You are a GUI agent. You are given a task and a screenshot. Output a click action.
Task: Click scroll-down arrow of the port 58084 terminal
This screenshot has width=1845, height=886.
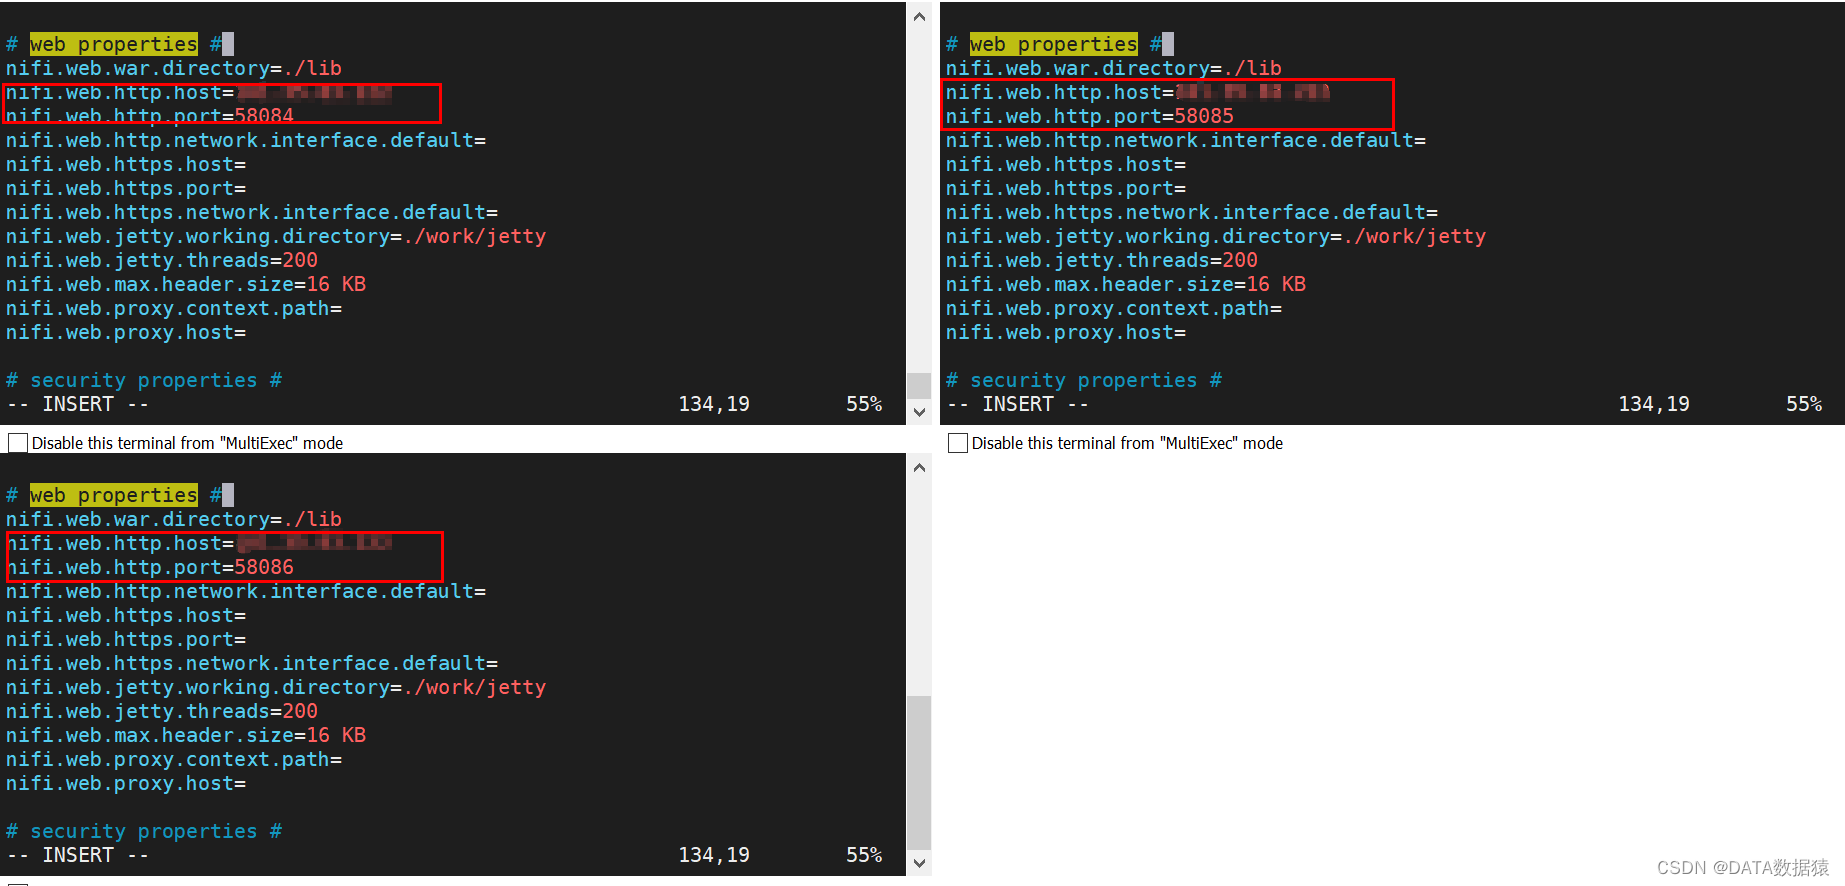pyautogui.click(x=919, y=412)
